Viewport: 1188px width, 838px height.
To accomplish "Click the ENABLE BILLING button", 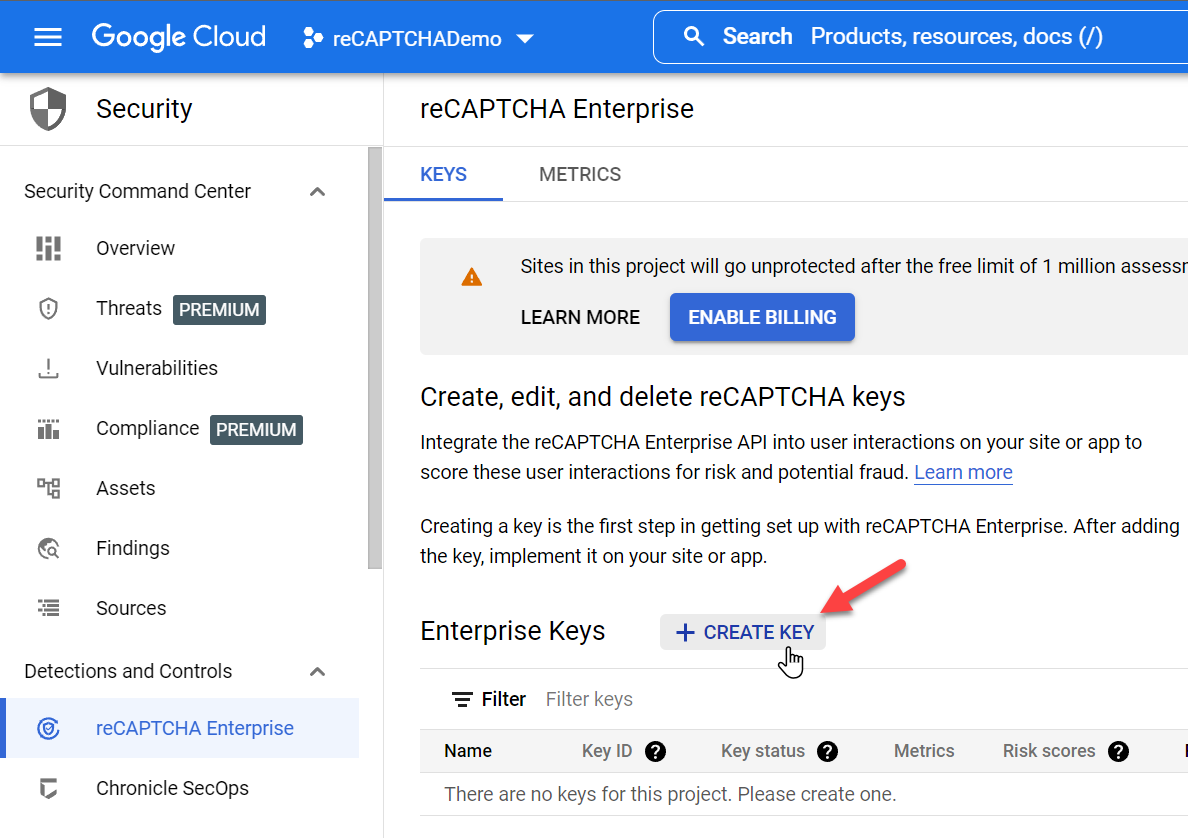I will pyautogui.click(x=762, y=317).
